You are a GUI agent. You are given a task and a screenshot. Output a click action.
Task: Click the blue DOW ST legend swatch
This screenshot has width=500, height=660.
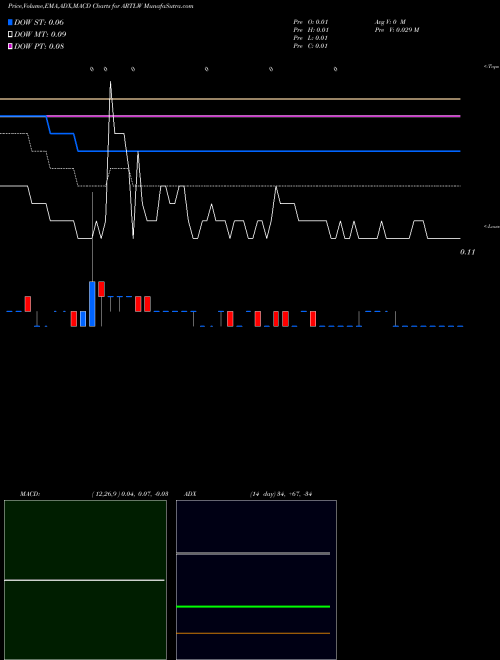[x=10, y=22]
